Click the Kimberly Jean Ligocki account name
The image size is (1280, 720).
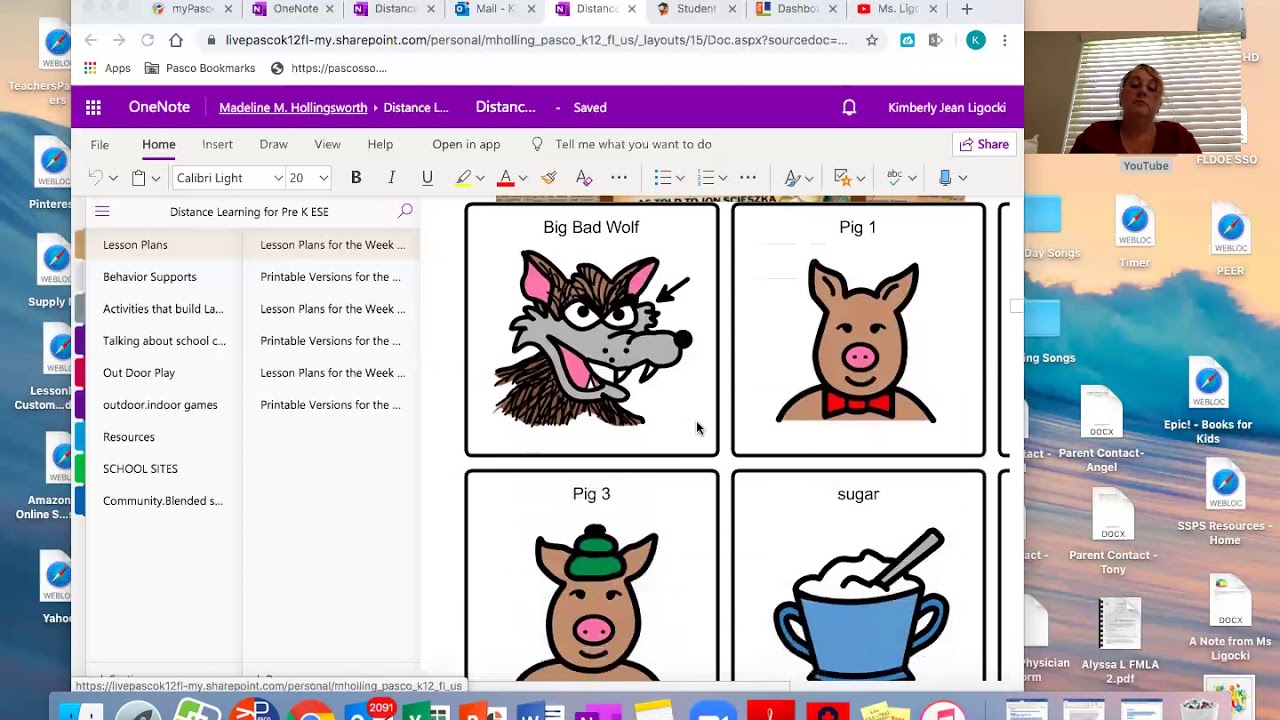[947, 108]
